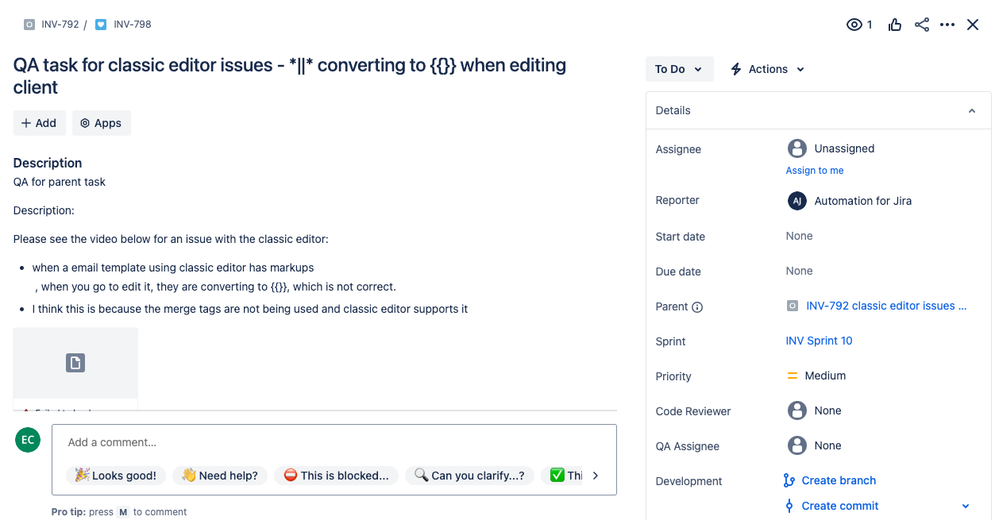This screenshot has height=520, width=999.
Task: Open the Apps button
Action: (101, 123)
